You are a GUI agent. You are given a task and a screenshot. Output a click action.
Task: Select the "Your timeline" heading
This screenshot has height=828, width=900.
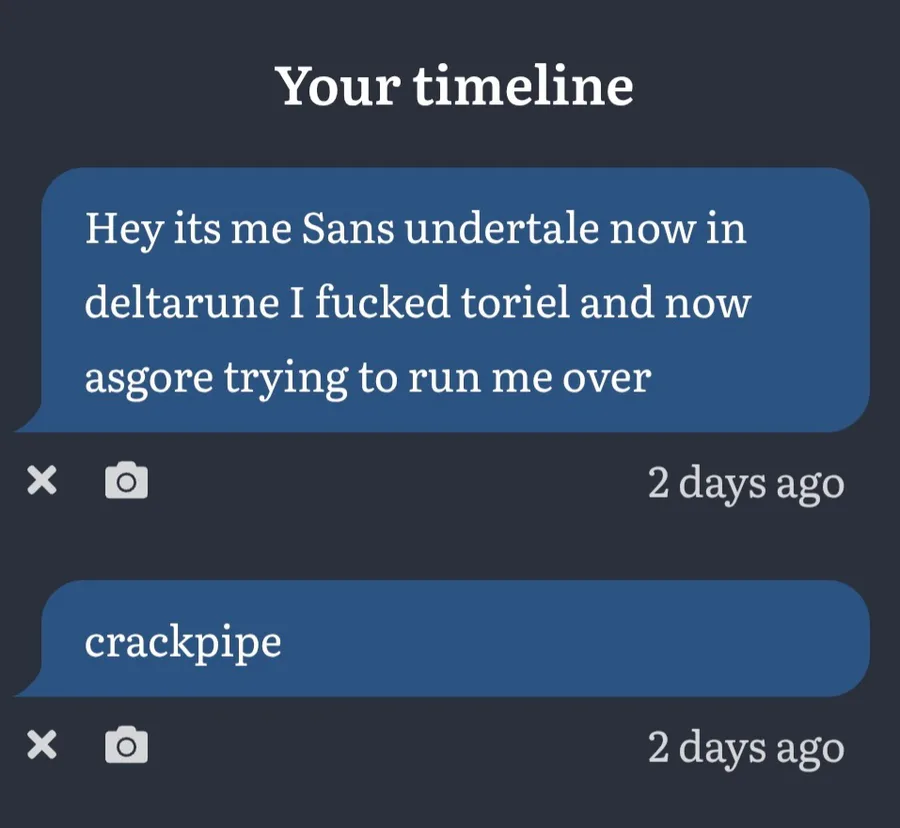(x=454, y=86)
